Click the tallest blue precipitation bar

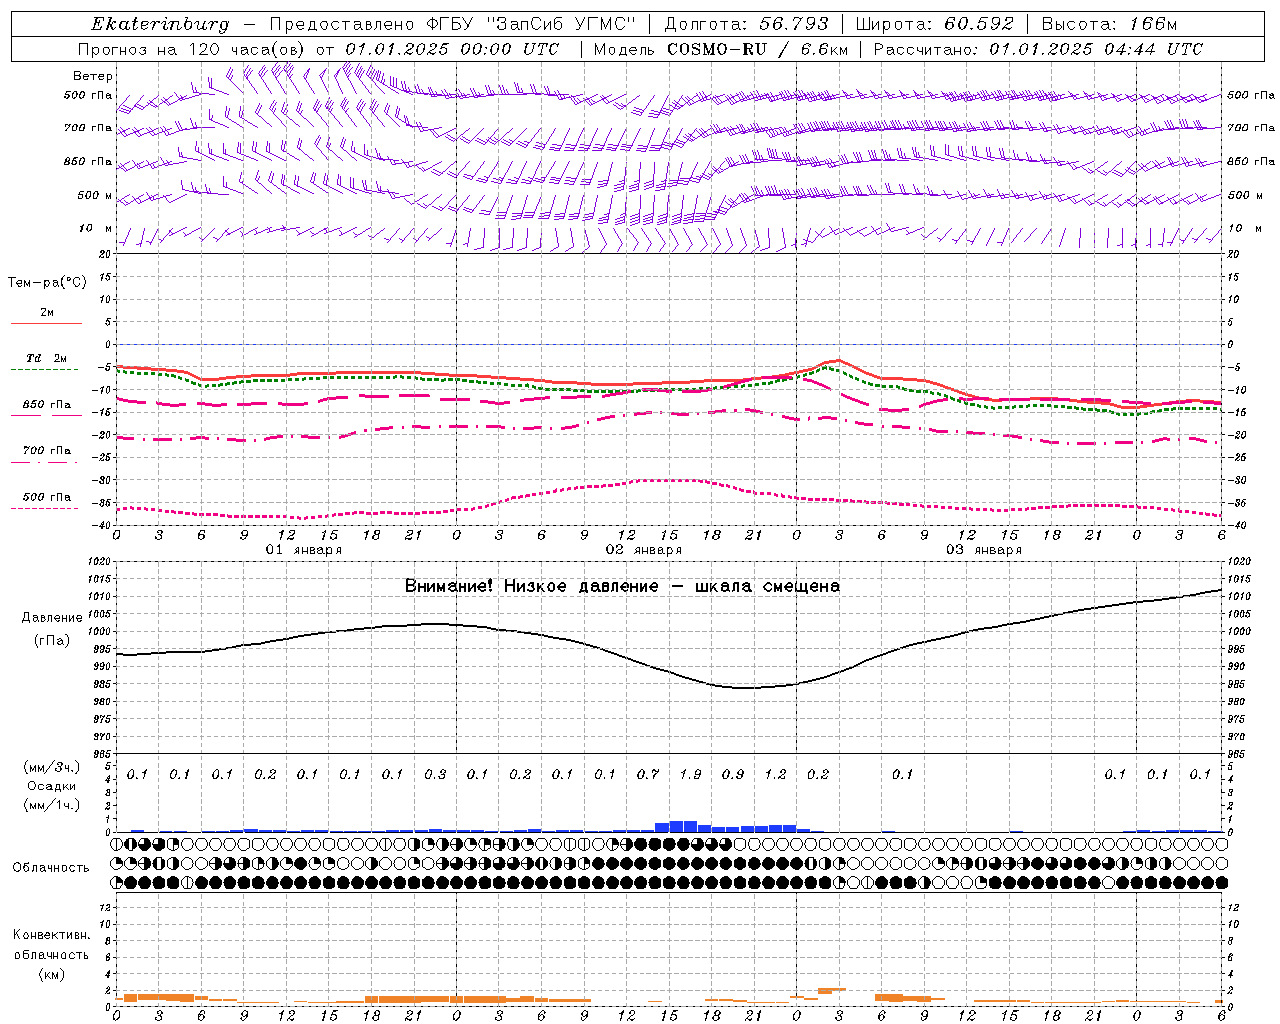683,826
